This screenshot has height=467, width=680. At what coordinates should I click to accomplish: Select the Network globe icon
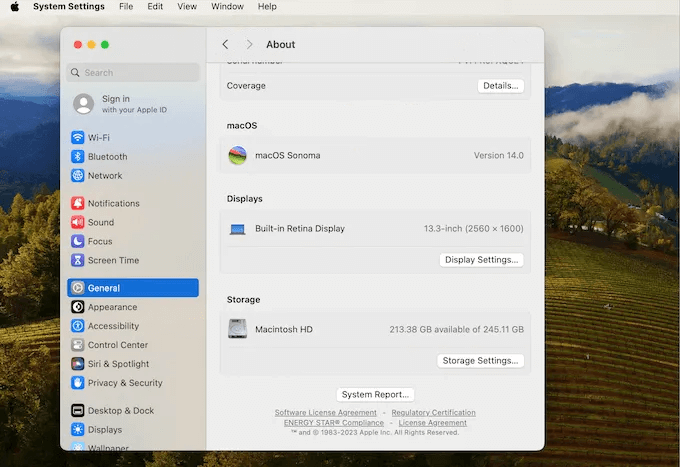(78, 176)
